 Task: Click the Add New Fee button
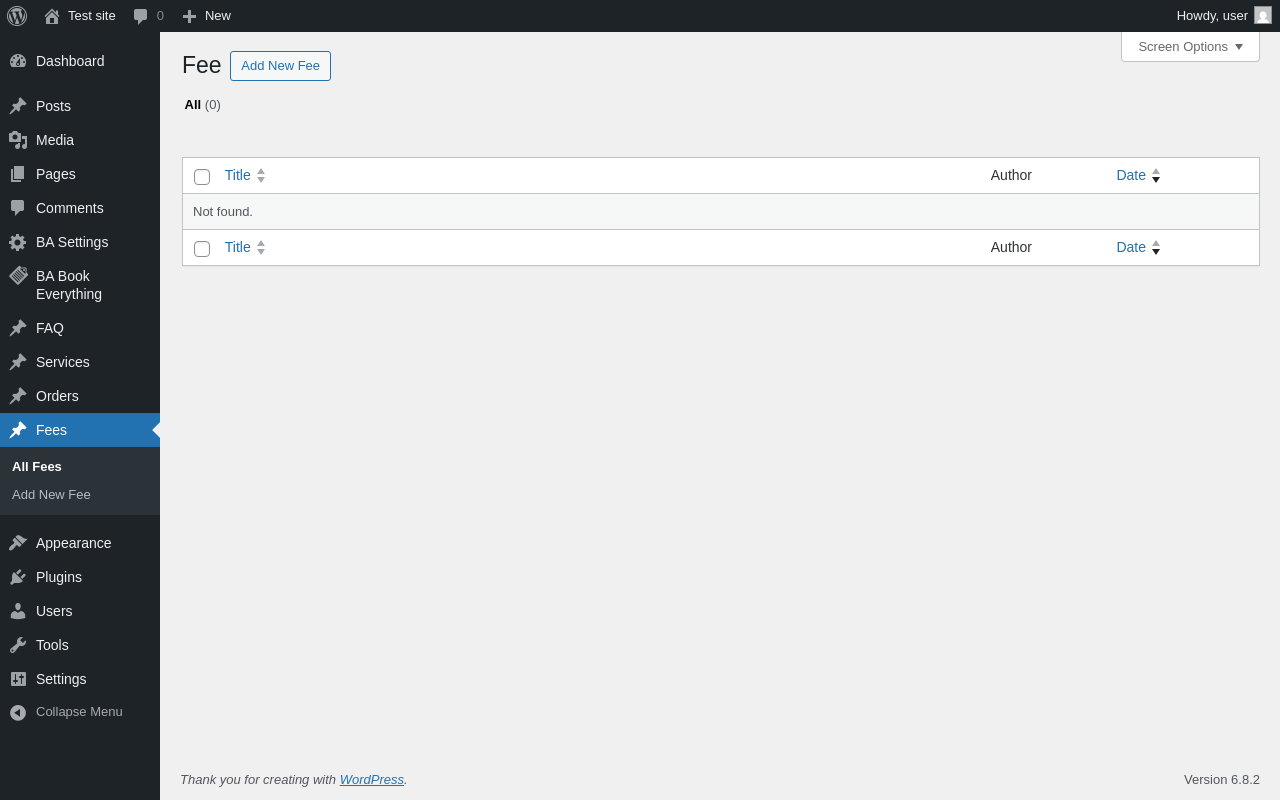(280, 66)
